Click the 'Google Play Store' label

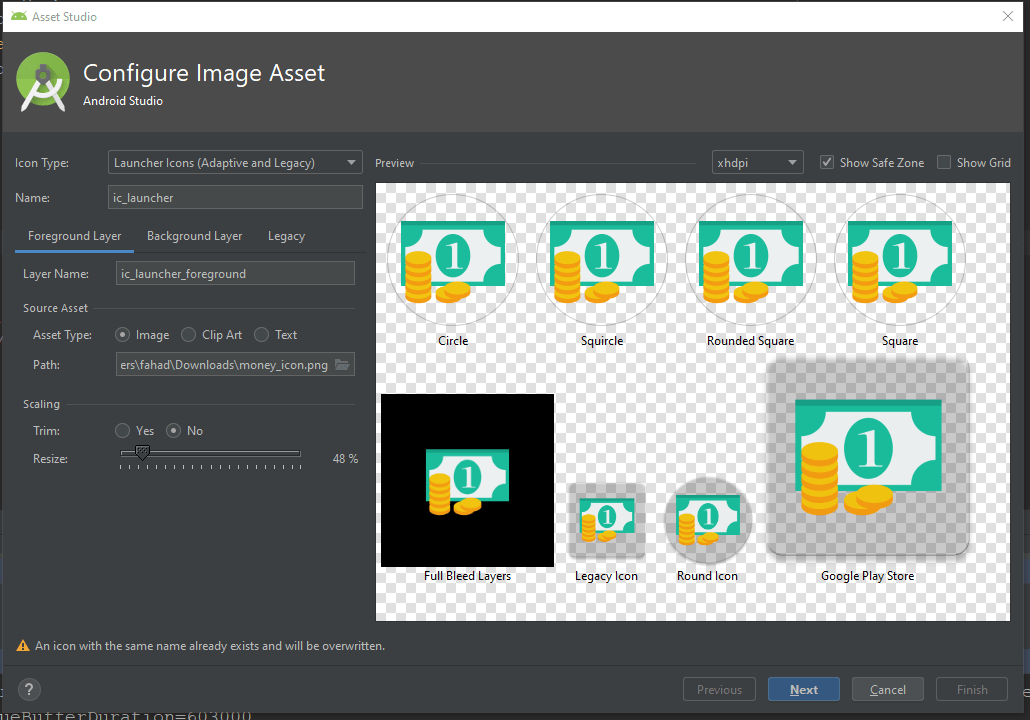tap(868, 575)
